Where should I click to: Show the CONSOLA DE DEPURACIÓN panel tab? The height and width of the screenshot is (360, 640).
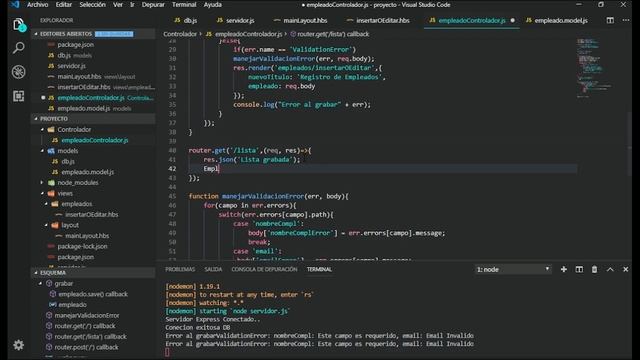click(x=264, y=269)
